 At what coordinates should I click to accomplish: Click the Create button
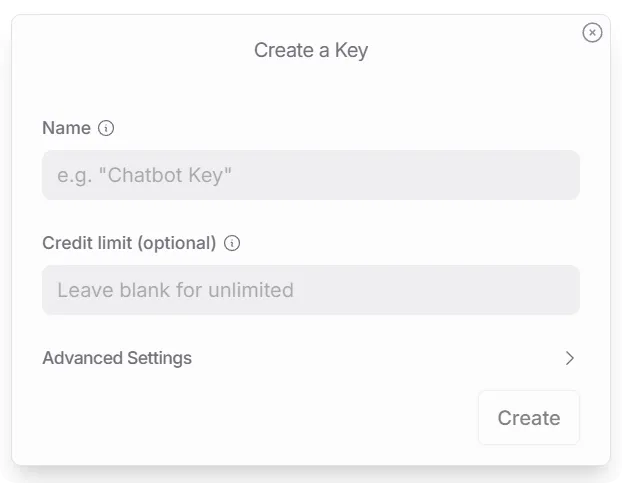click(x=528, y=417)
